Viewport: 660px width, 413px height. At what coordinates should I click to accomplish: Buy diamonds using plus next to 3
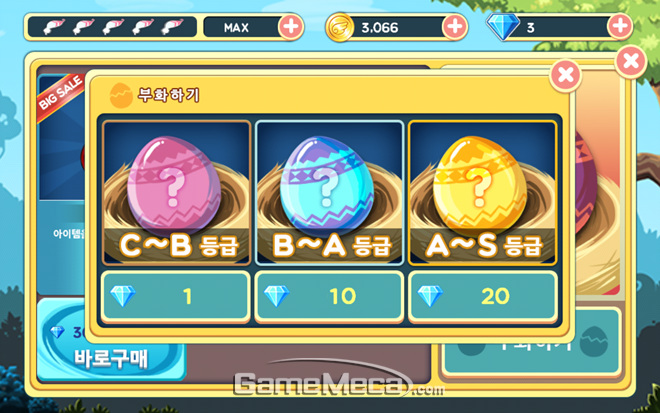[x=620, y=27]
